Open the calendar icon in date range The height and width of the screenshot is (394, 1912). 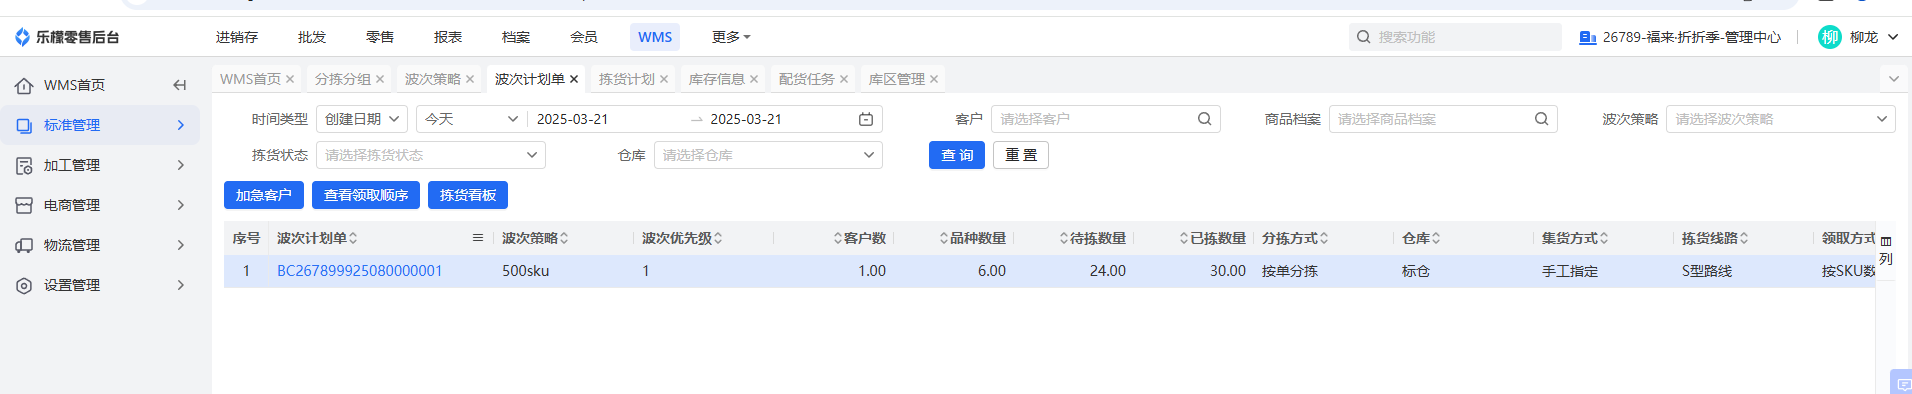(866, 119)
